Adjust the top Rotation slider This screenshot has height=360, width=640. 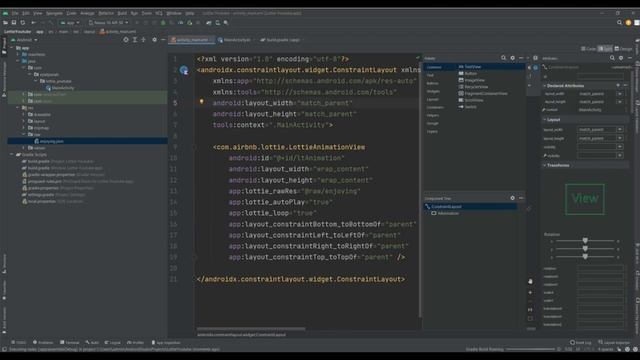pyautogui.click(x=585, y=241)
